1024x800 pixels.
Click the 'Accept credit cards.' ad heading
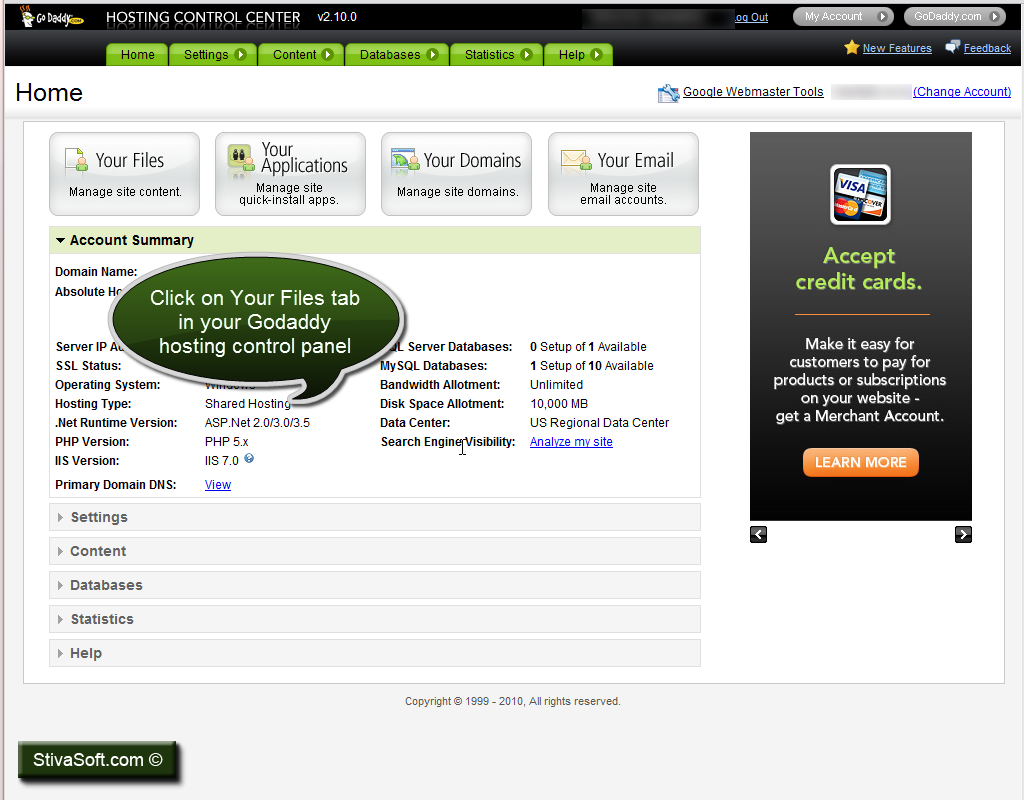[x=859, y=268]
